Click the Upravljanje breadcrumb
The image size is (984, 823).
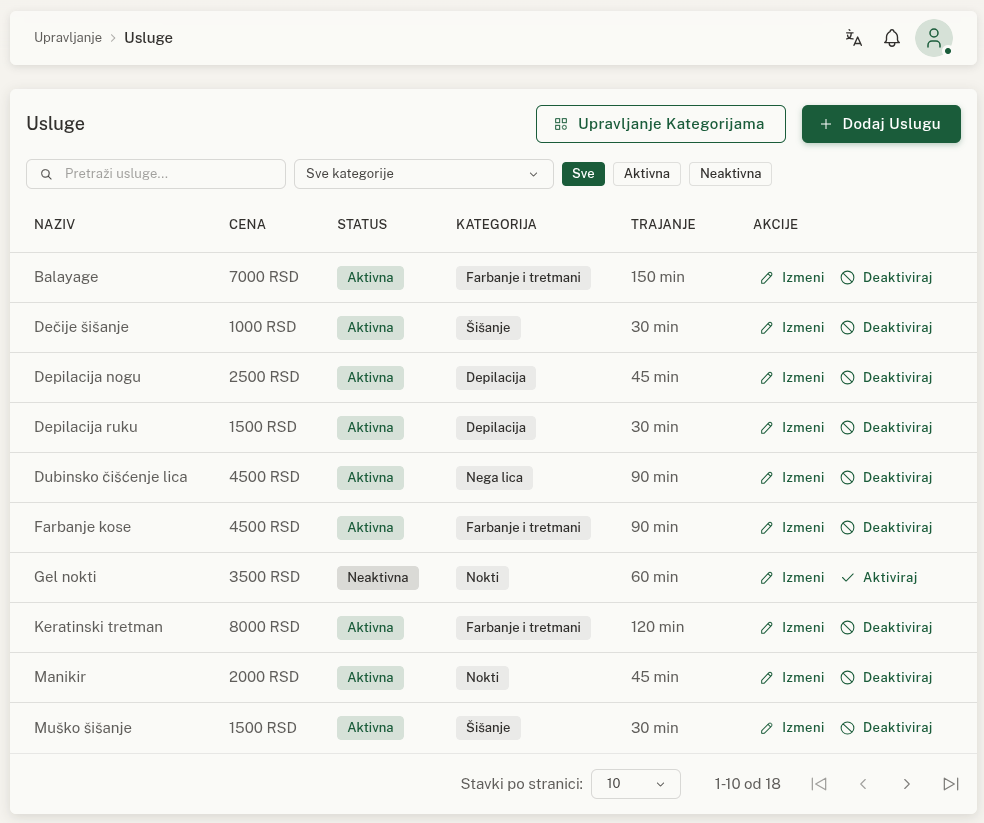tap(68, 38)
